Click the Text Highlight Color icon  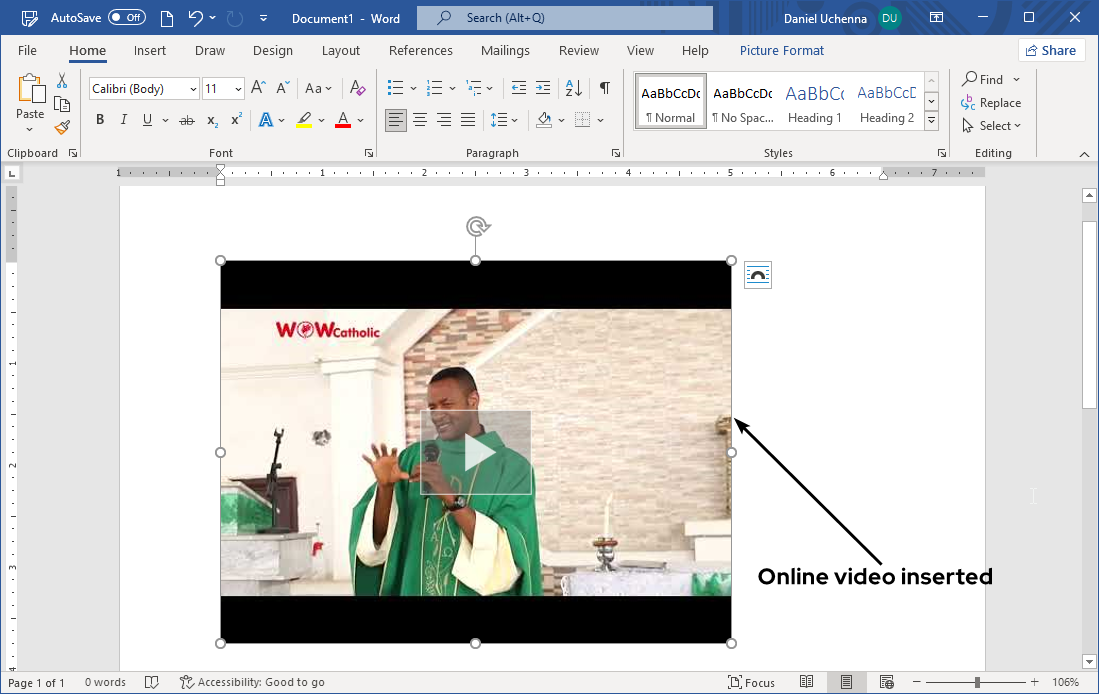click(302, 119)
